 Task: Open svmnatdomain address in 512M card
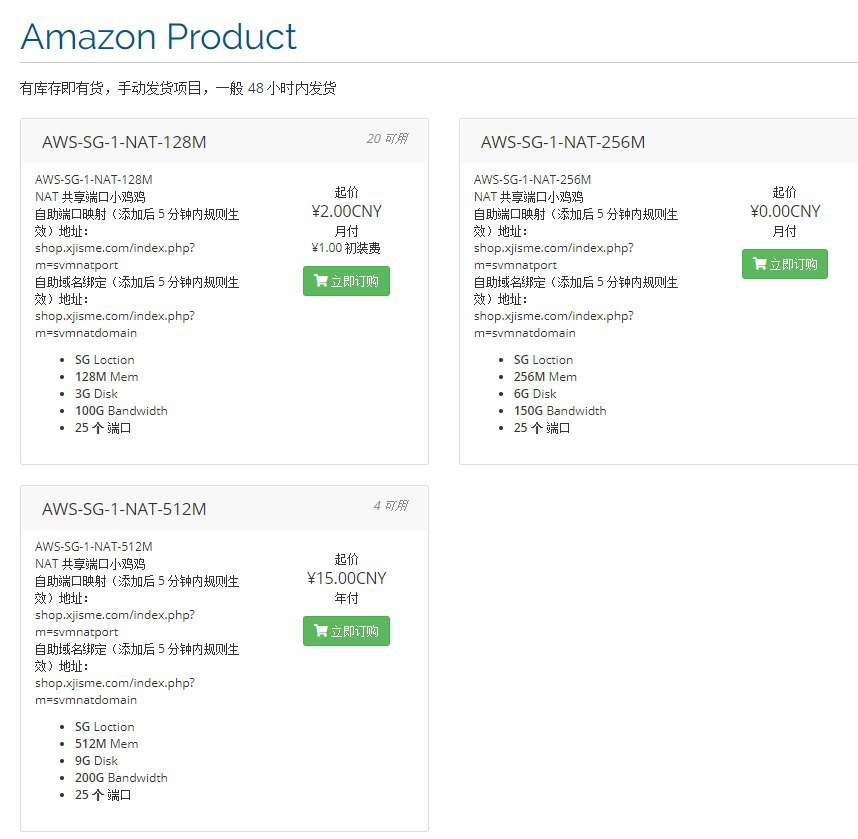click(x=115, y=691)
